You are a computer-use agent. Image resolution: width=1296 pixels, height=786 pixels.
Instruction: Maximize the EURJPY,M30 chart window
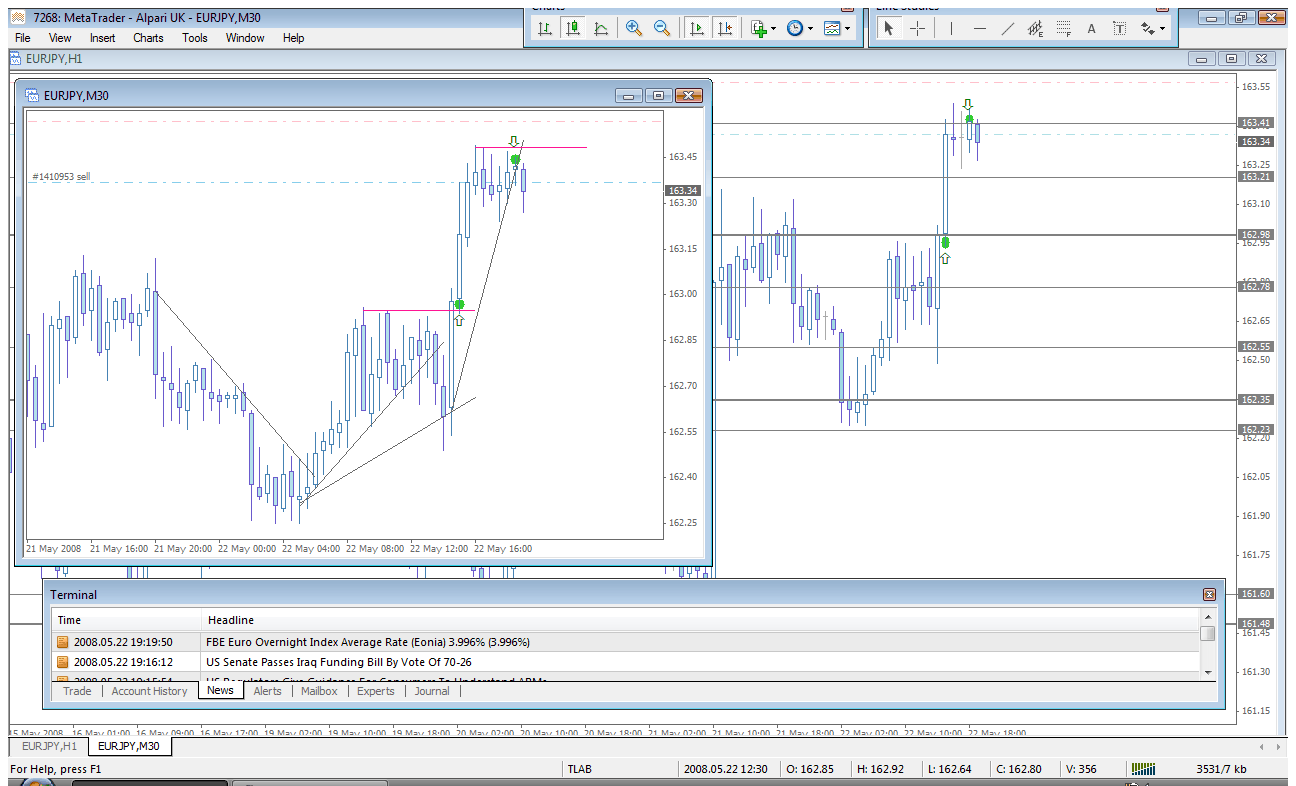tap(657, 96)
